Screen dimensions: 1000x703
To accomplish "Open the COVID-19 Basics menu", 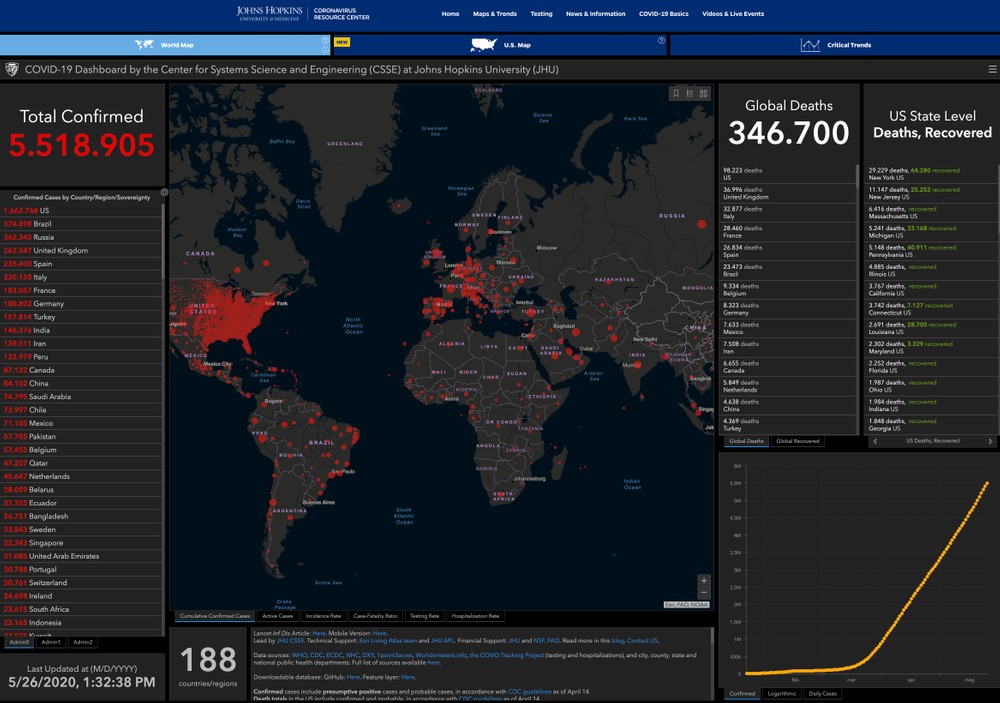I will pyautogui.click(x=663, y=13).
